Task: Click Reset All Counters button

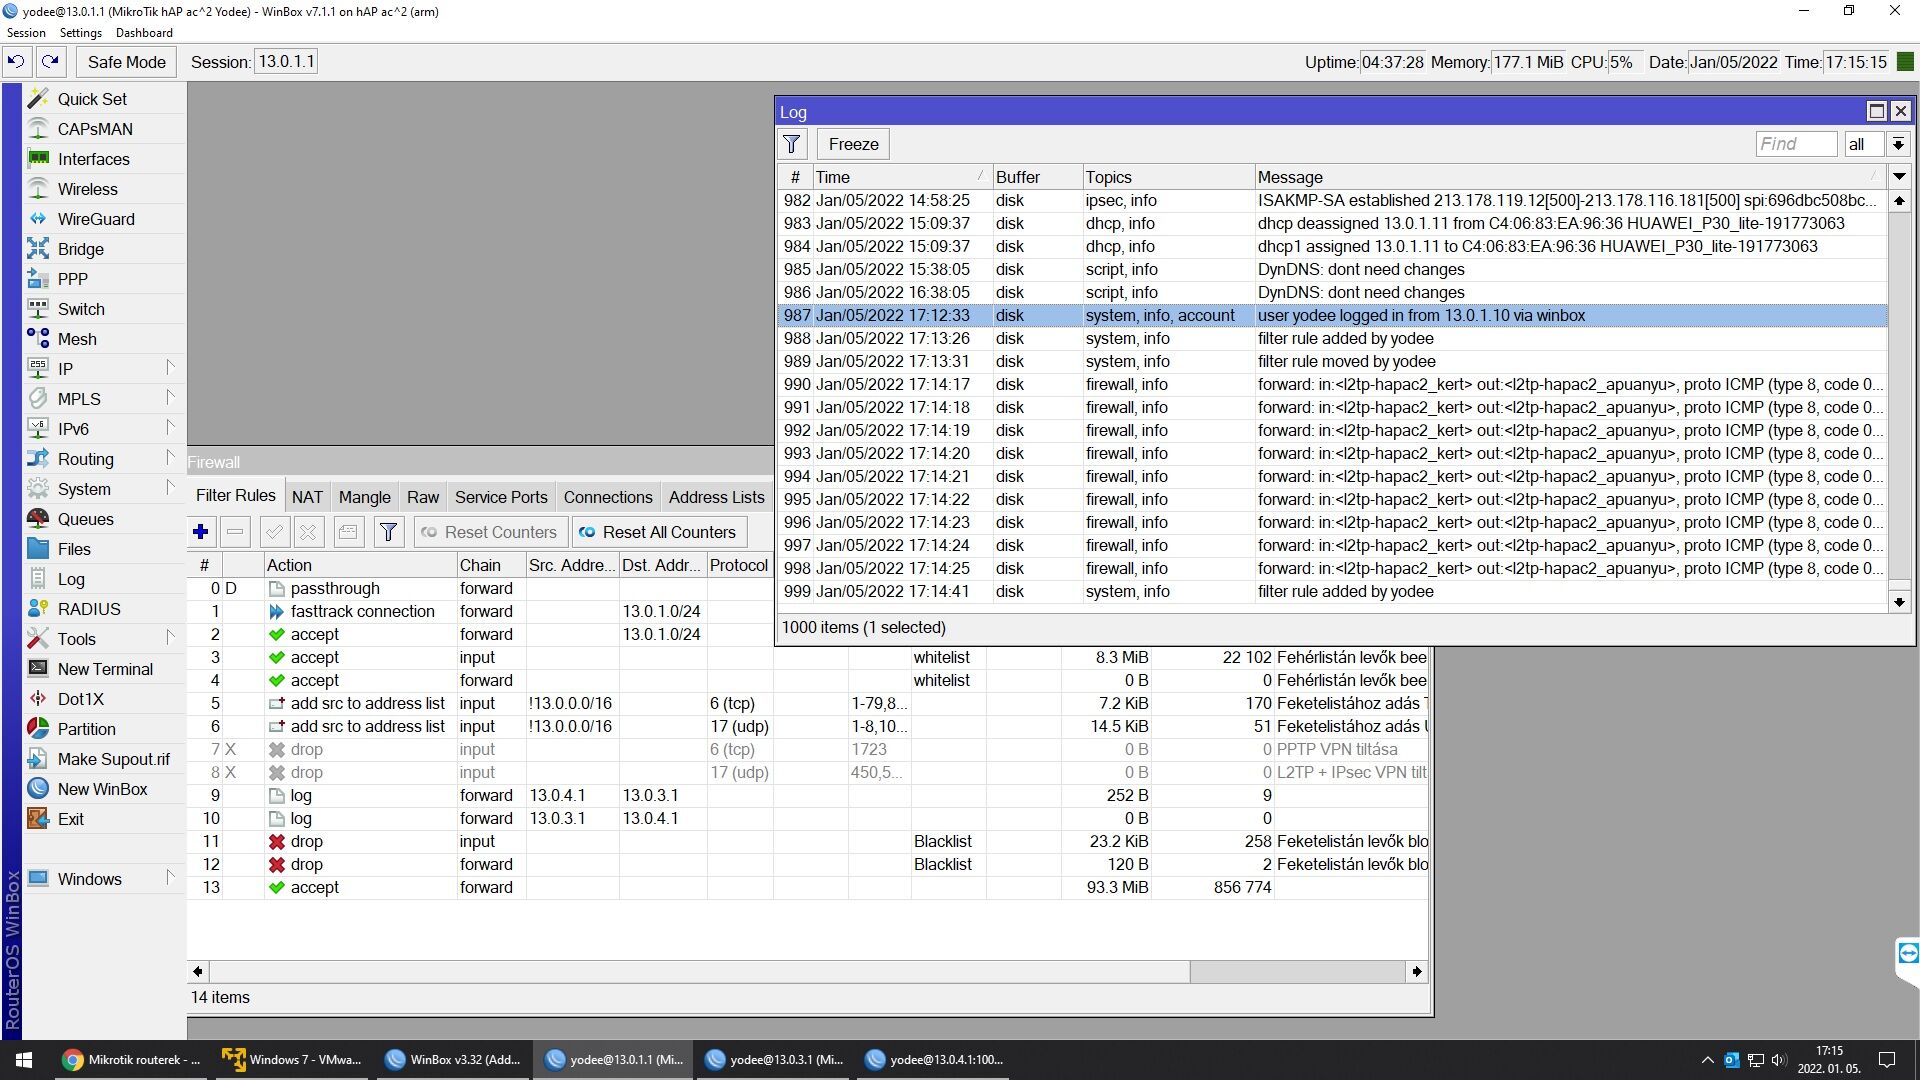Action: 659,532
